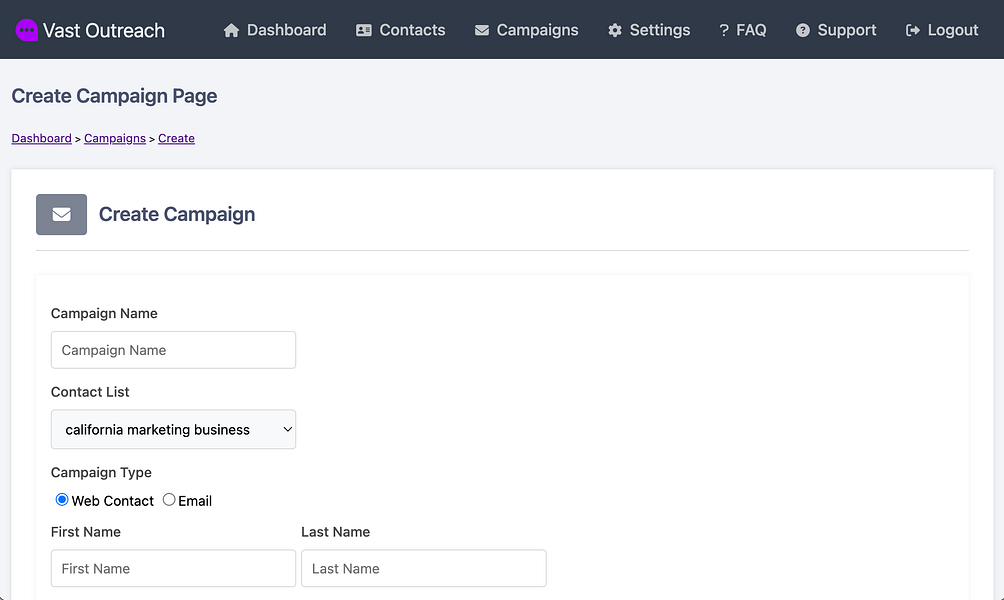Screen dimensions: 1004x600
Task: Click the Create breadcrumb link
Action: pos(176,139)
